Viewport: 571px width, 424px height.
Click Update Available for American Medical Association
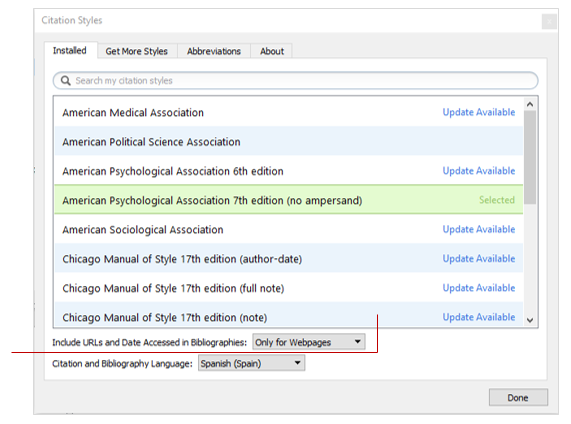click(479, 112)
